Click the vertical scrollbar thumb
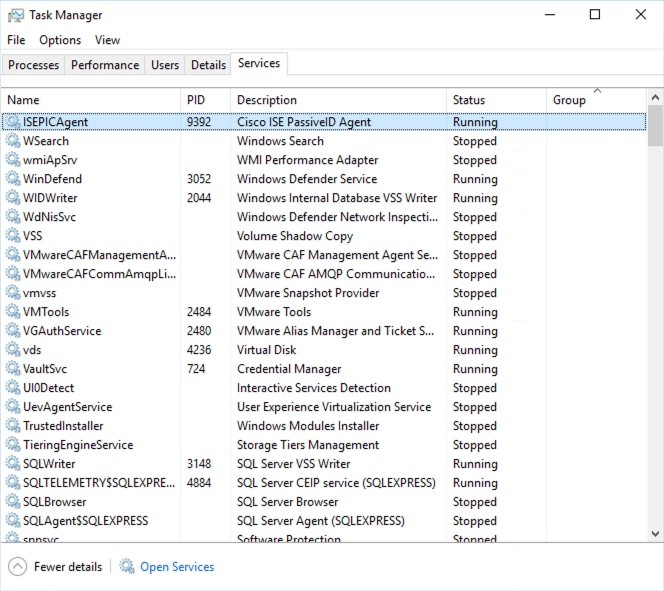 [x=655, y=126]
